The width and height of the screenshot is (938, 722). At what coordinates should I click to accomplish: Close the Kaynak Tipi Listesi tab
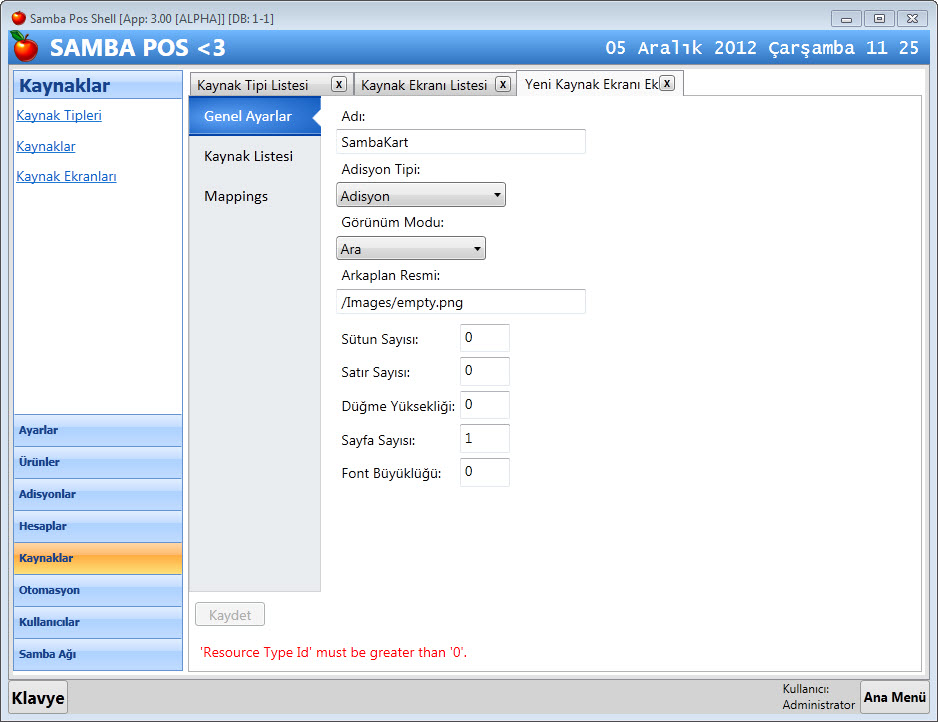[x=339, y=84]
